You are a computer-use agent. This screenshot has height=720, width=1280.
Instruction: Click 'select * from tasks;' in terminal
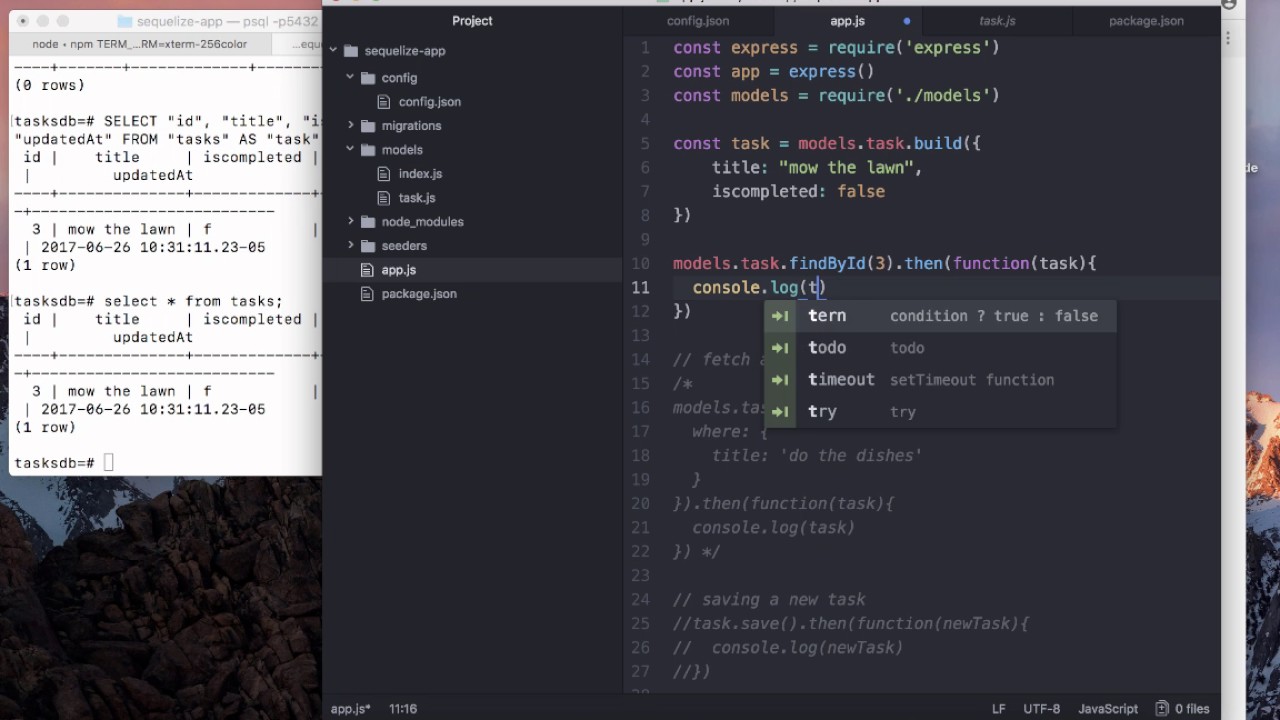point(192,301)
